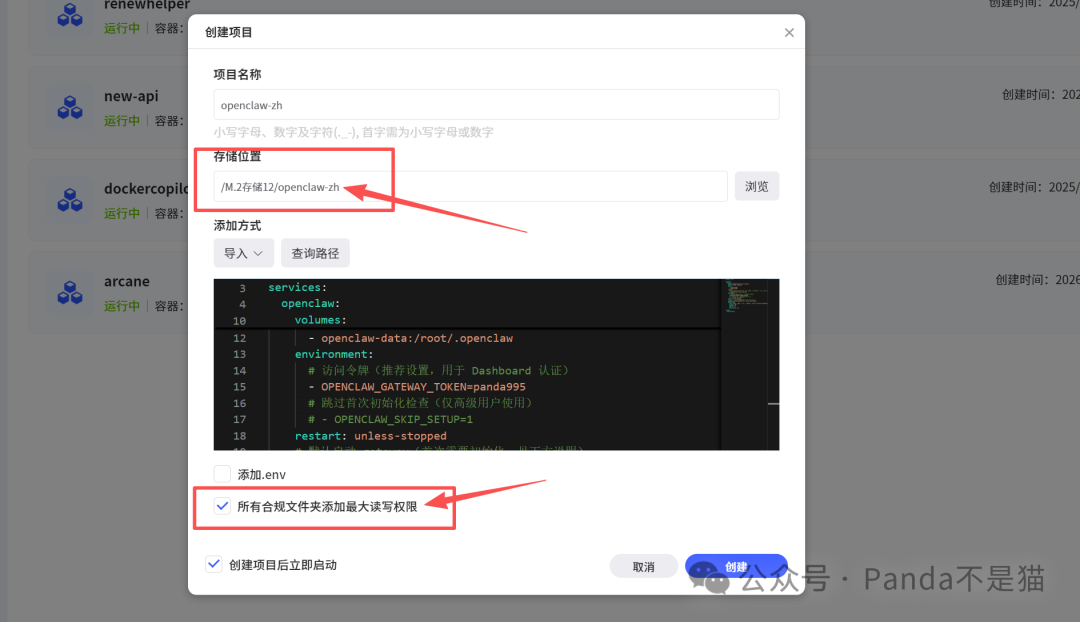This screenshot has height=622, width=1080.
Task: Click the code editor vertical scrollbar marker
Action: 773,404
